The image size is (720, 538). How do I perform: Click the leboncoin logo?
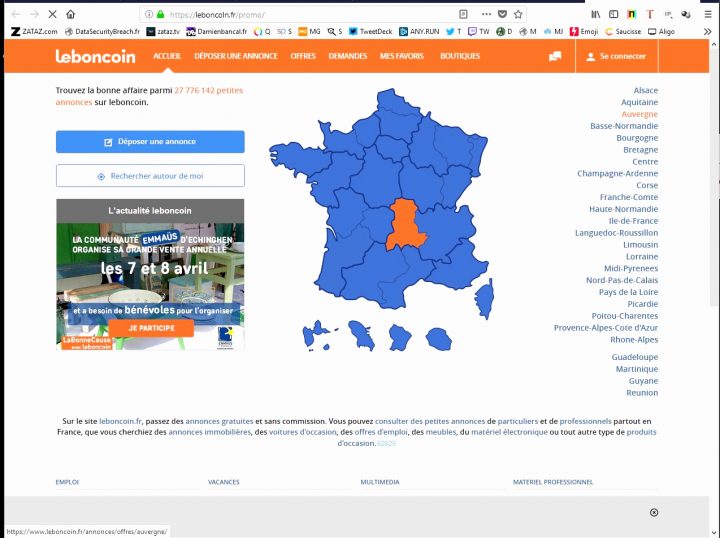click(x=95, y=56)
